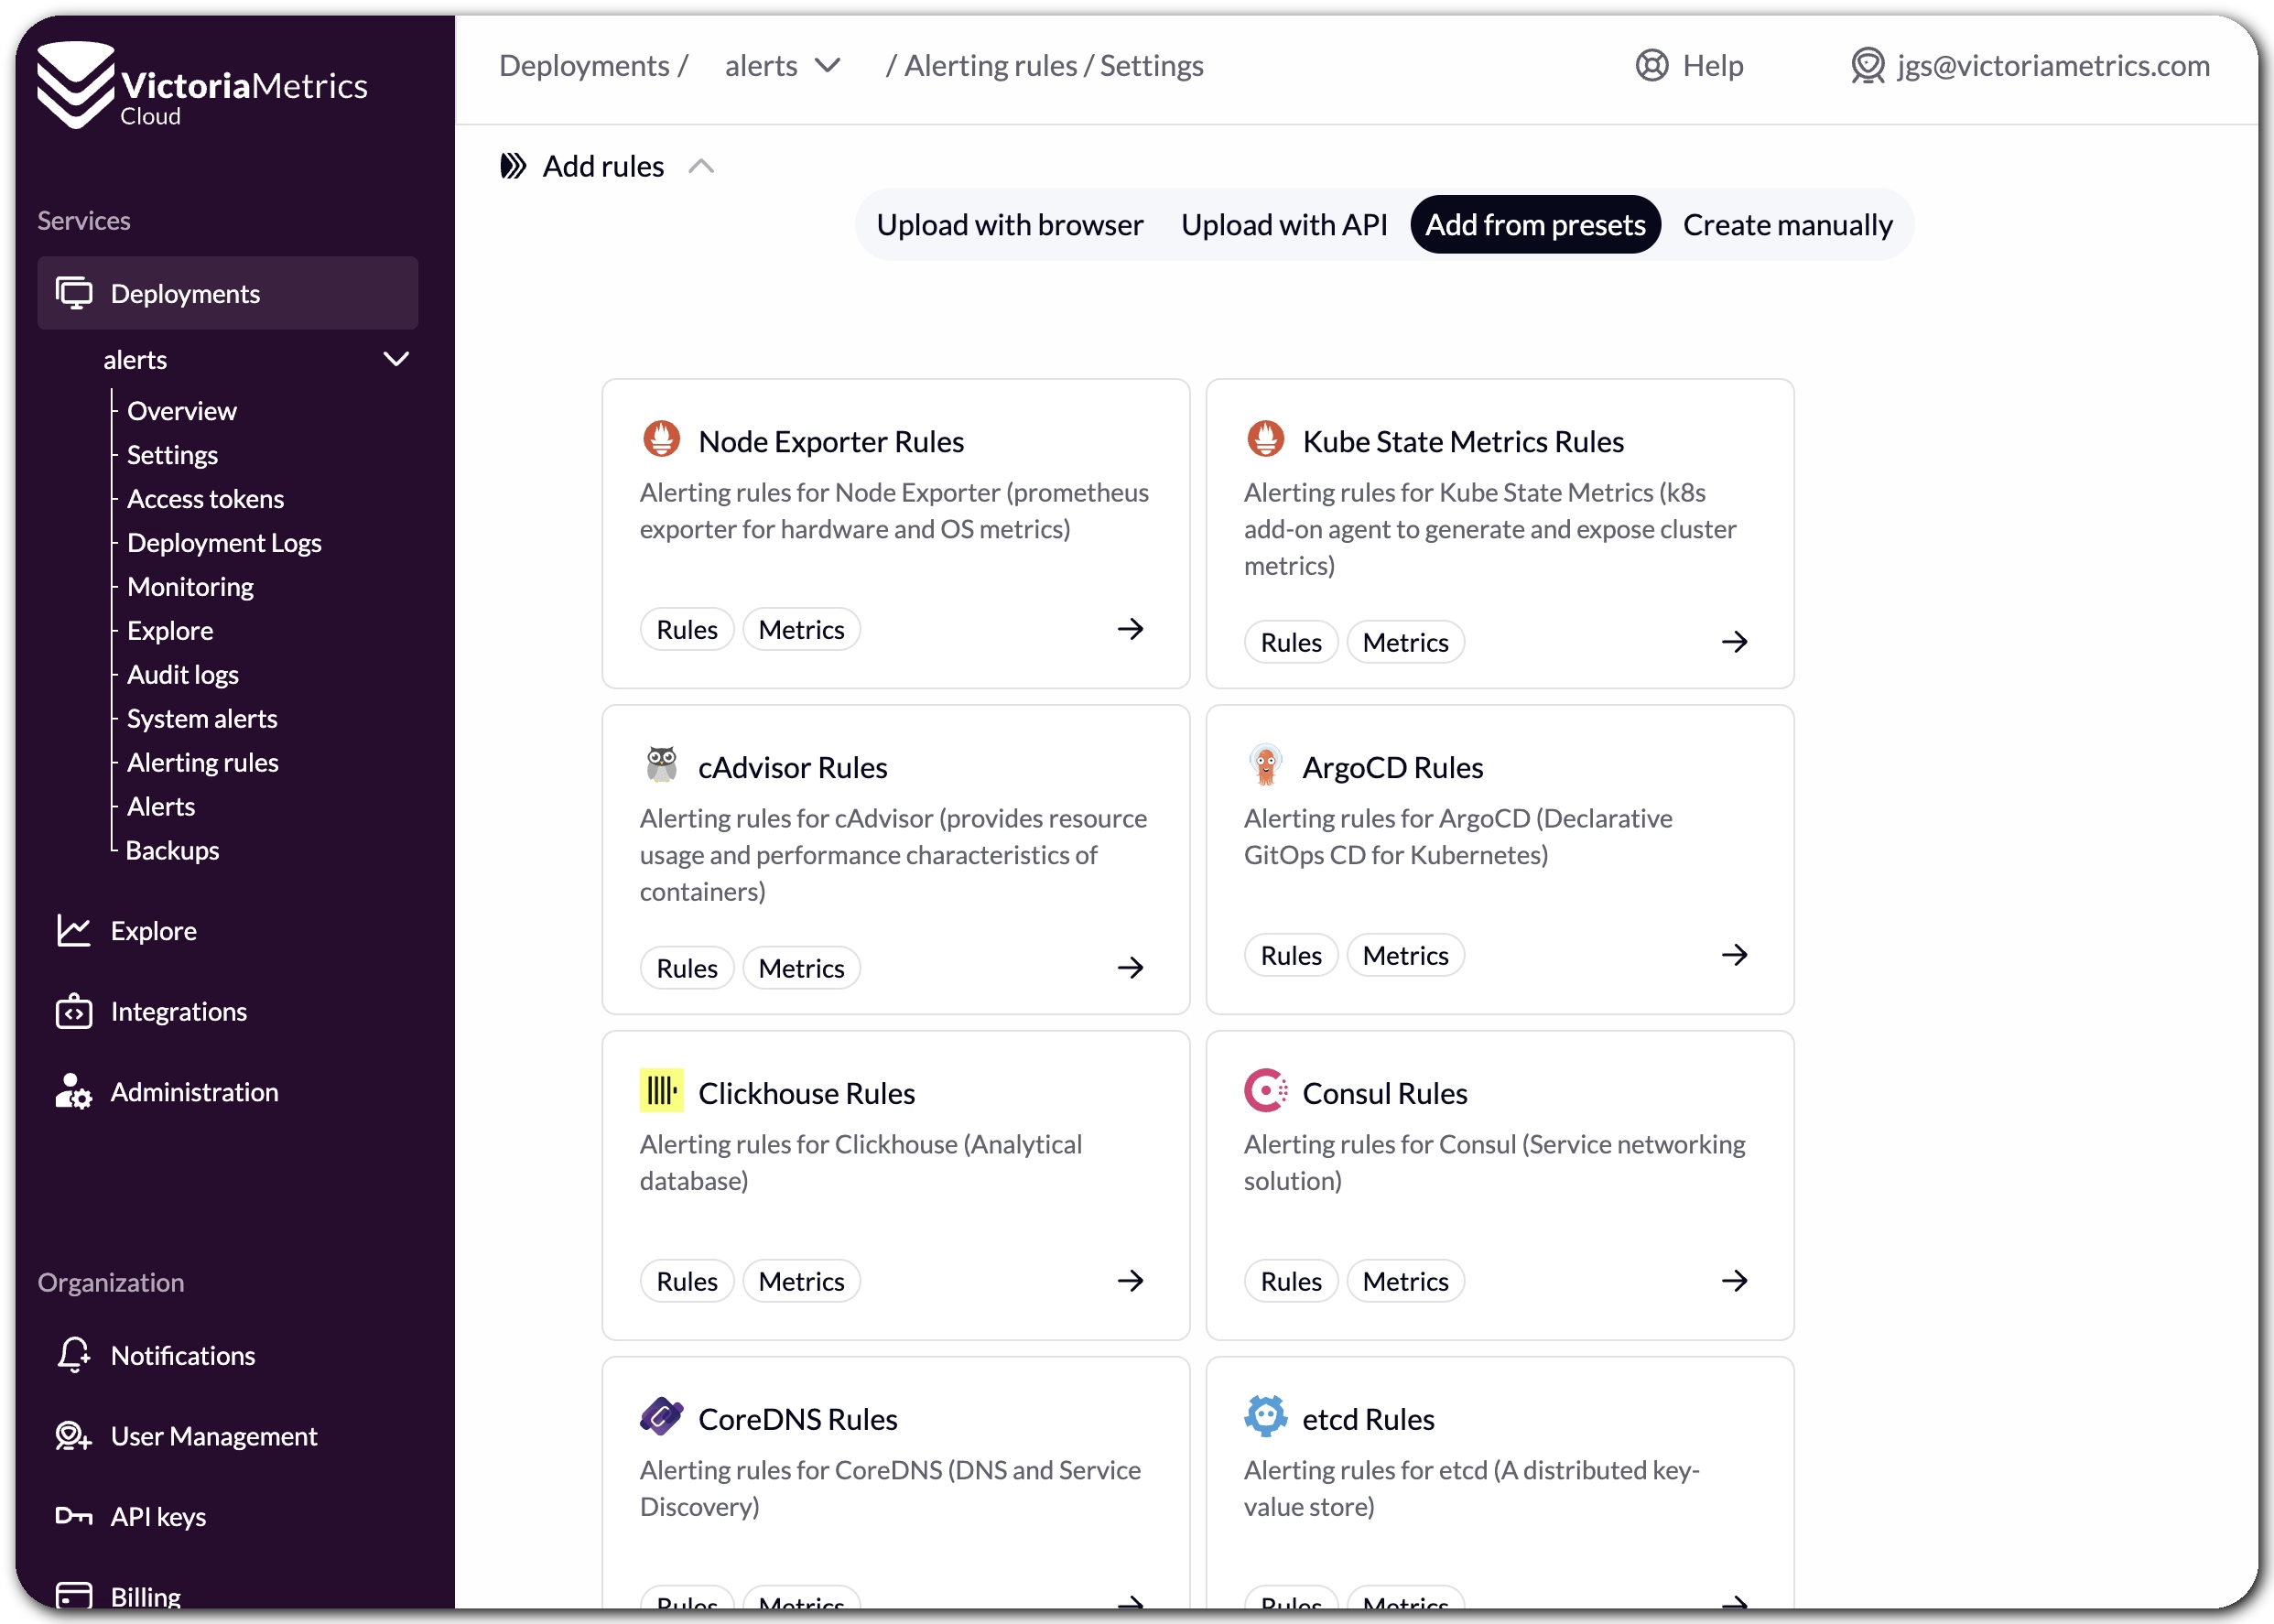Switch to Upload with browser tab

click(x=1009, y=225)
